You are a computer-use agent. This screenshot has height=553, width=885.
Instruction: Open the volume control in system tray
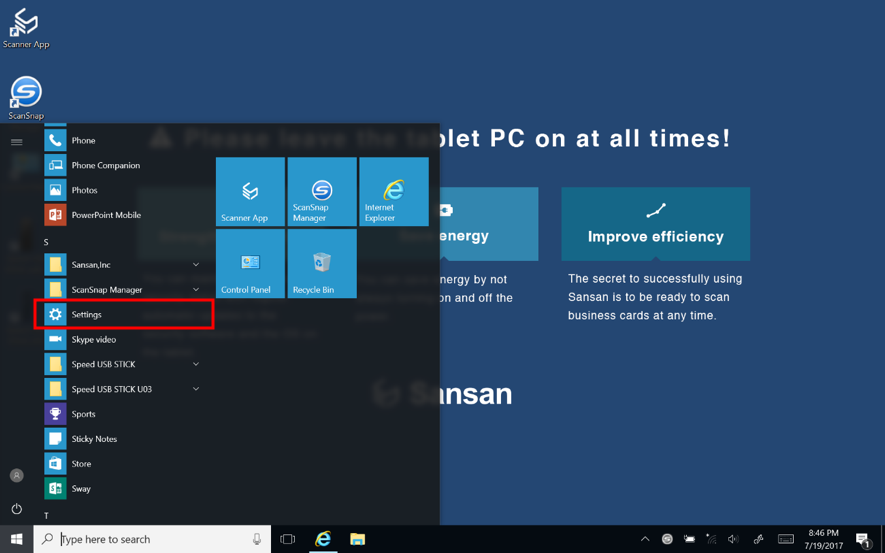tap(733, 539)
